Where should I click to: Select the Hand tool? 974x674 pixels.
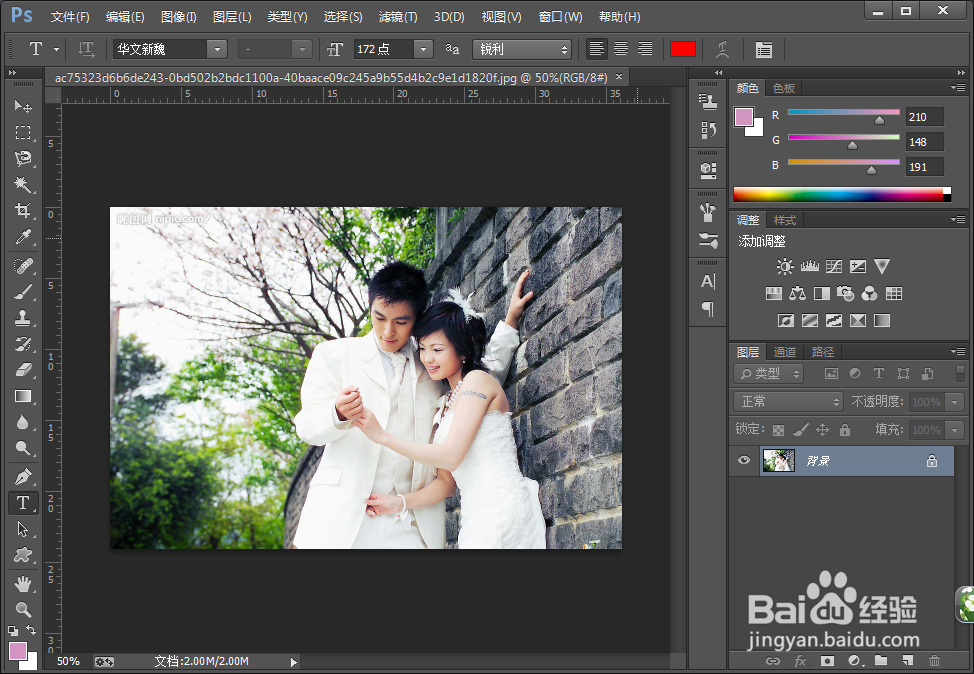(x=23, y=583)
